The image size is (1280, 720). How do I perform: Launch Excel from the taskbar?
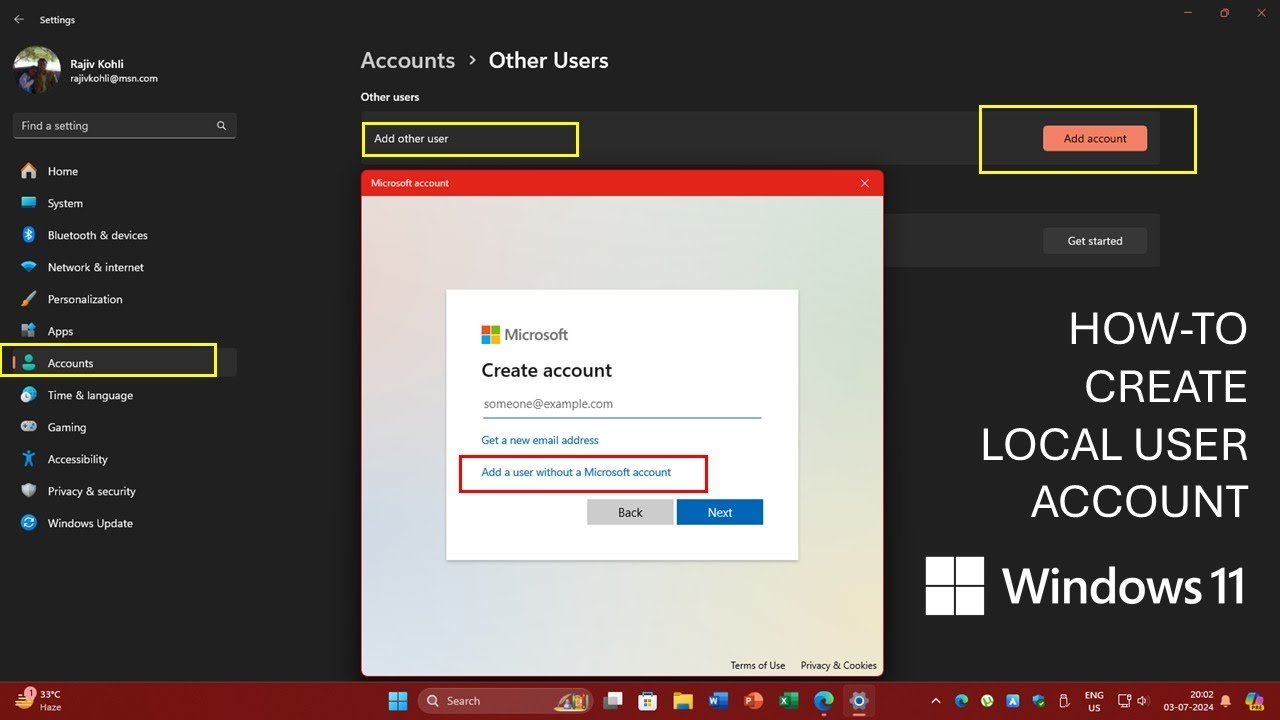[x=788, y=700]
